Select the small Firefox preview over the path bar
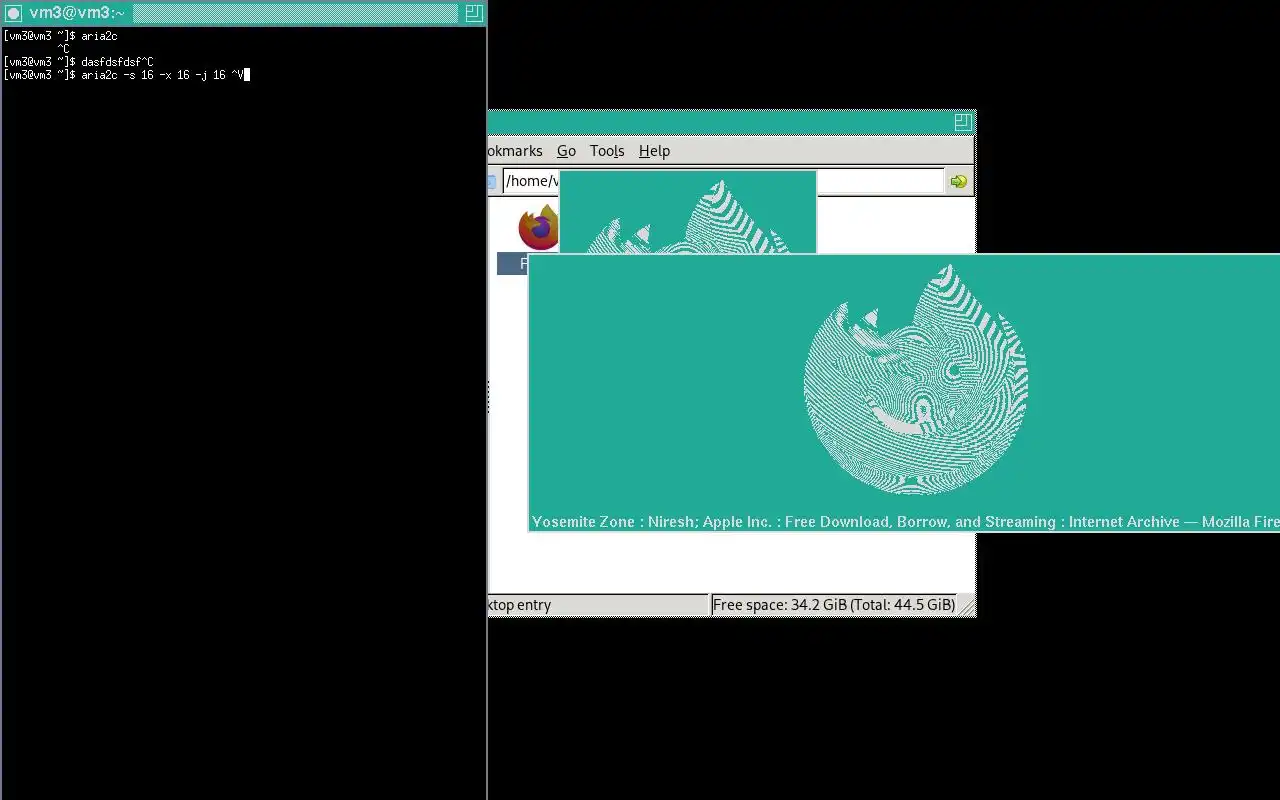The image size is (1280, 800). click(688, 212)
